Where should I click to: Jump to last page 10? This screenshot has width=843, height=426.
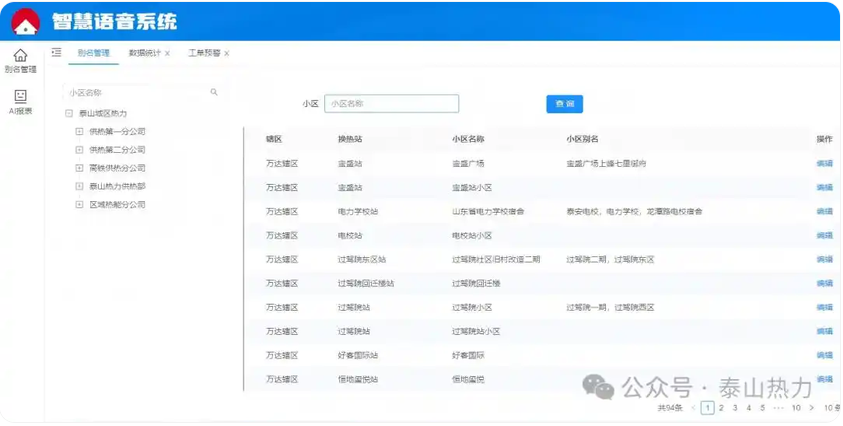pos(796,408)
